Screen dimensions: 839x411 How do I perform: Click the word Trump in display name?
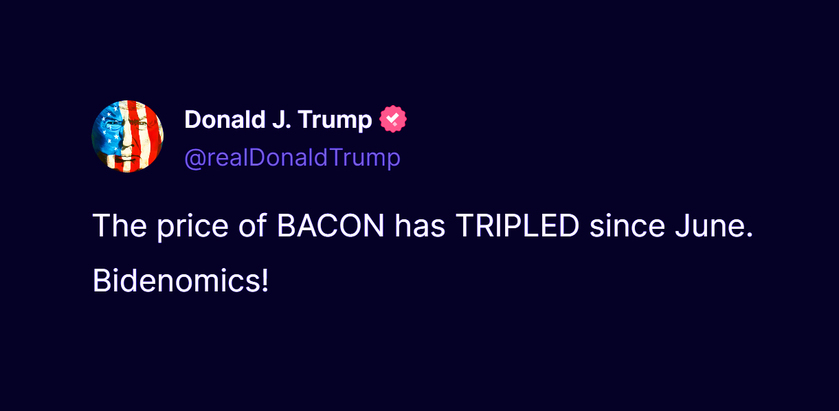coord(334,121)
